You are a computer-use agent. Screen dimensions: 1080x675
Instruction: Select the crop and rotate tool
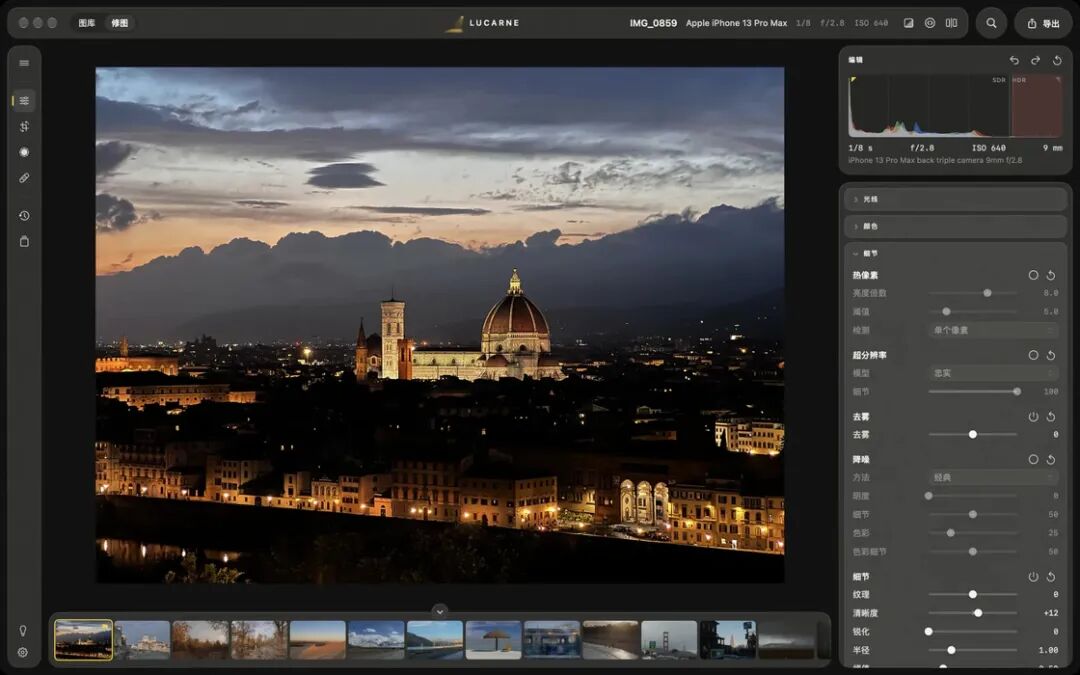(x=24, y=127)
